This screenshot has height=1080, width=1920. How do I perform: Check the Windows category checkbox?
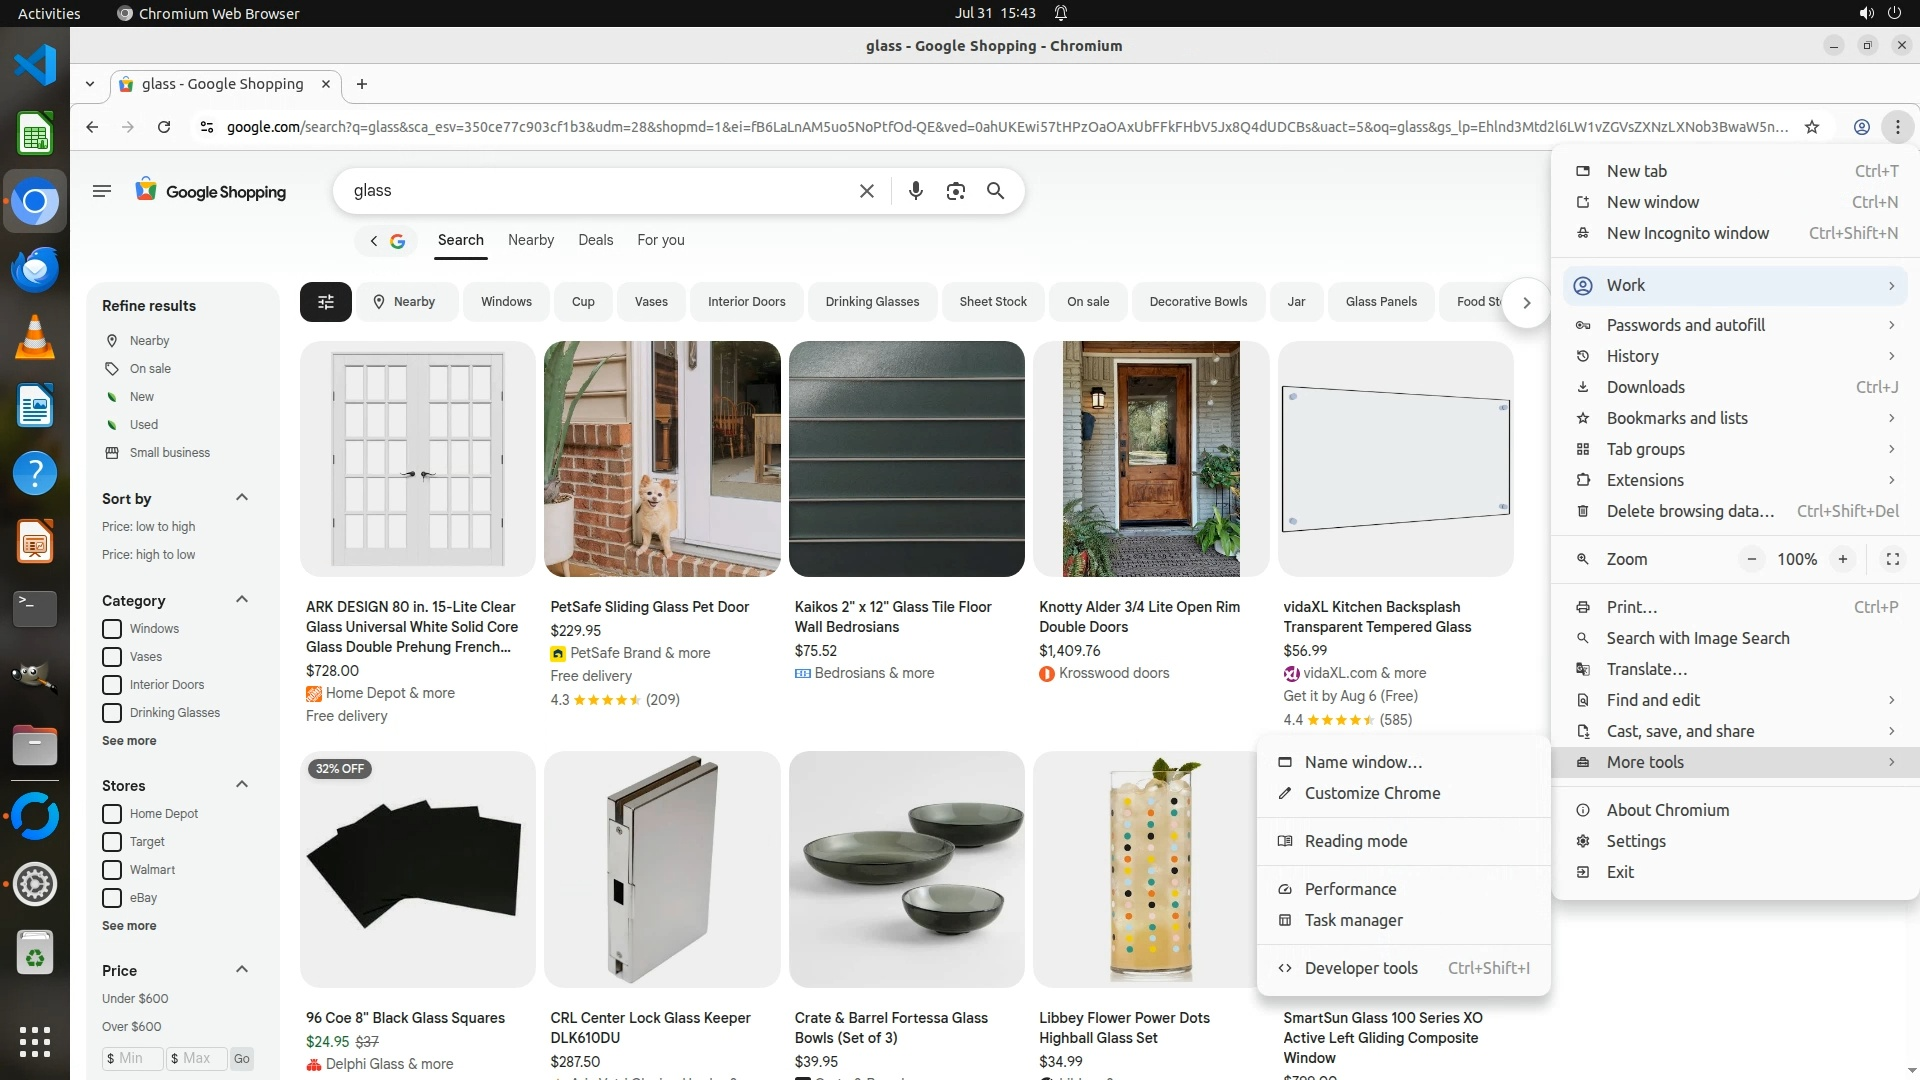[112, 629]
